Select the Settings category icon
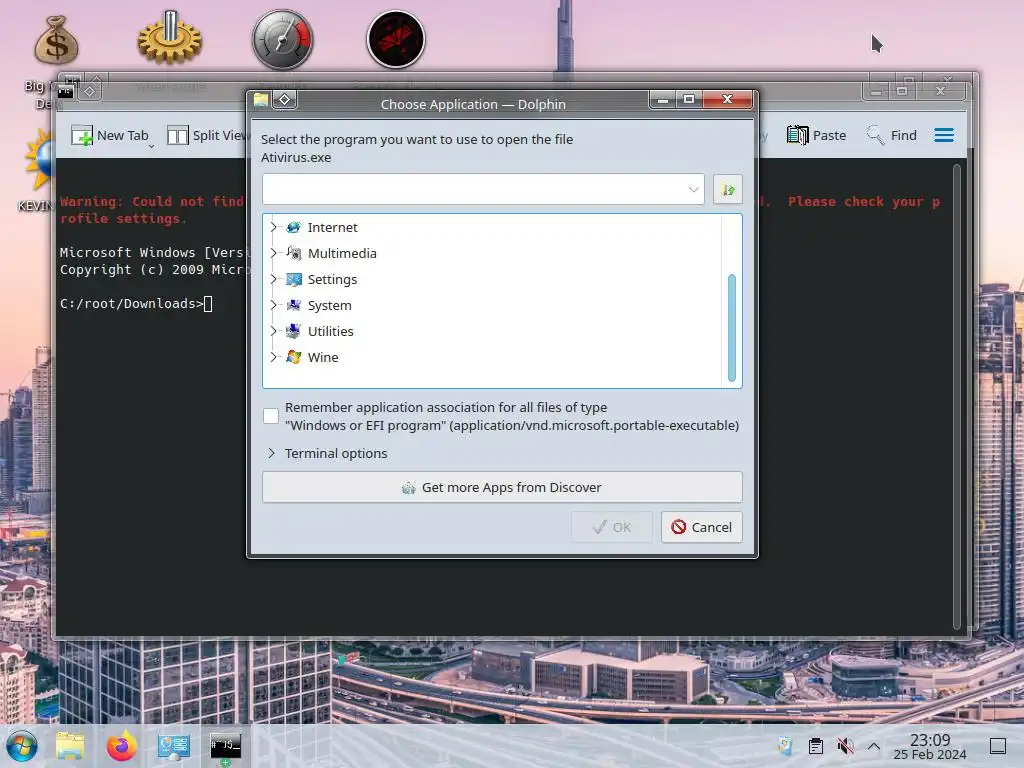 tap(294, 280)
